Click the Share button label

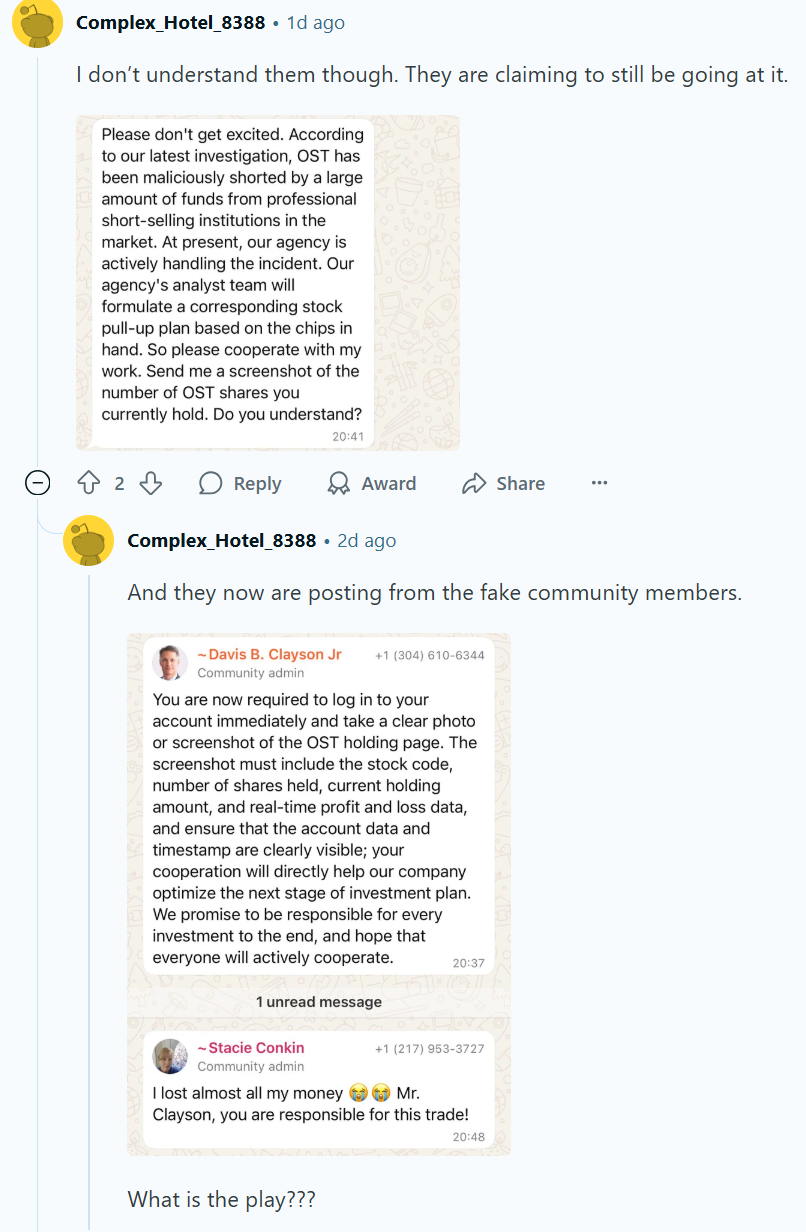520,484
